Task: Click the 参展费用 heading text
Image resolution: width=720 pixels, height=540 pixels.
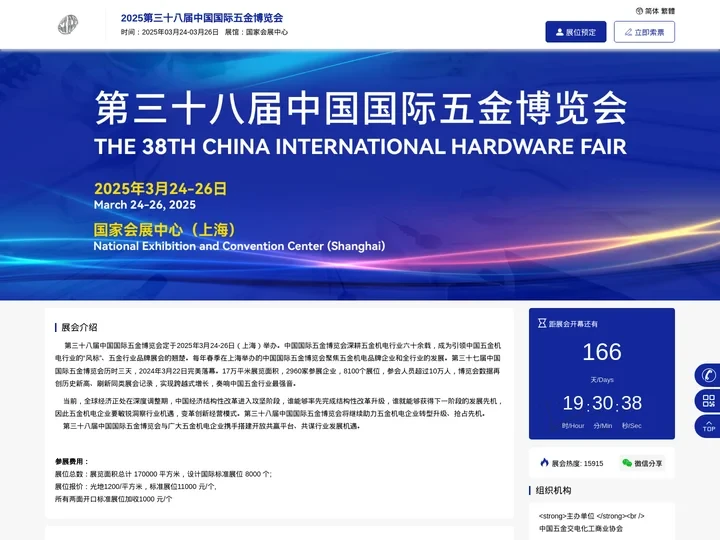Action: point(72,461)
